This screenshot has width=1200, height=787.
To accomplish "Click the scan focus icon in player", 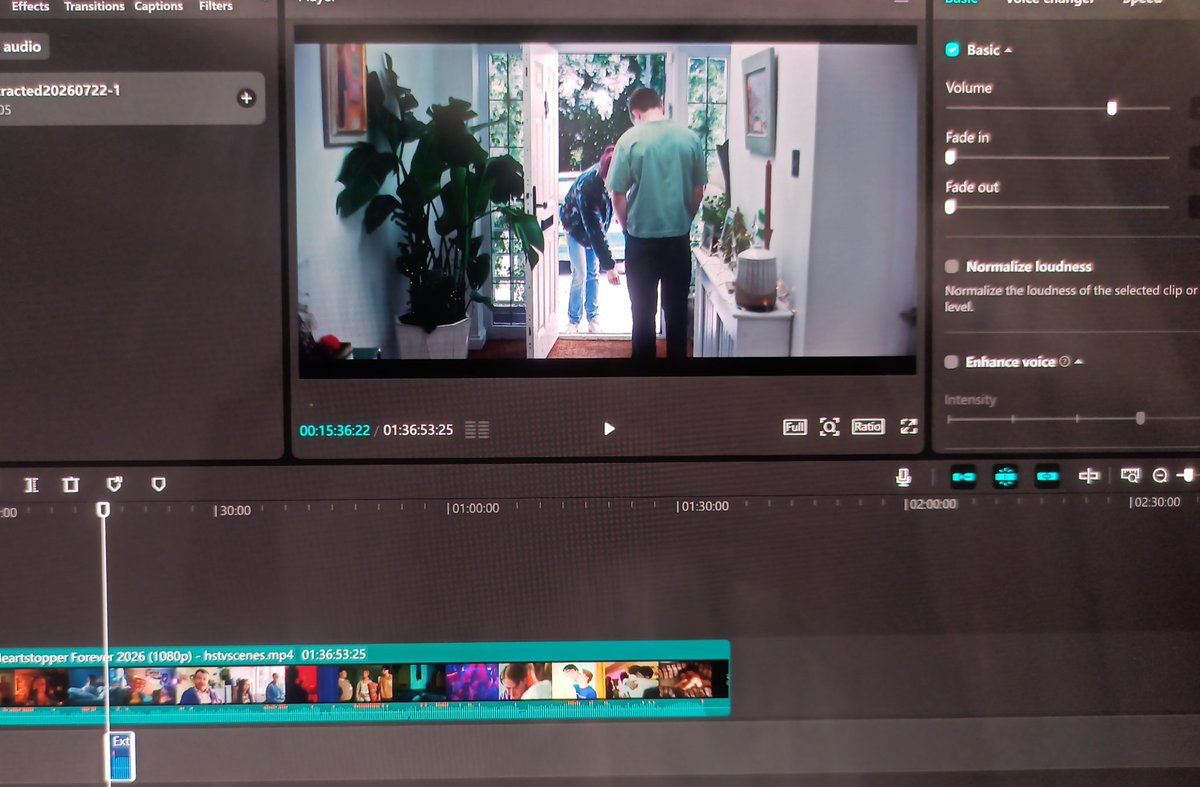I will click(x=829, y=427).
